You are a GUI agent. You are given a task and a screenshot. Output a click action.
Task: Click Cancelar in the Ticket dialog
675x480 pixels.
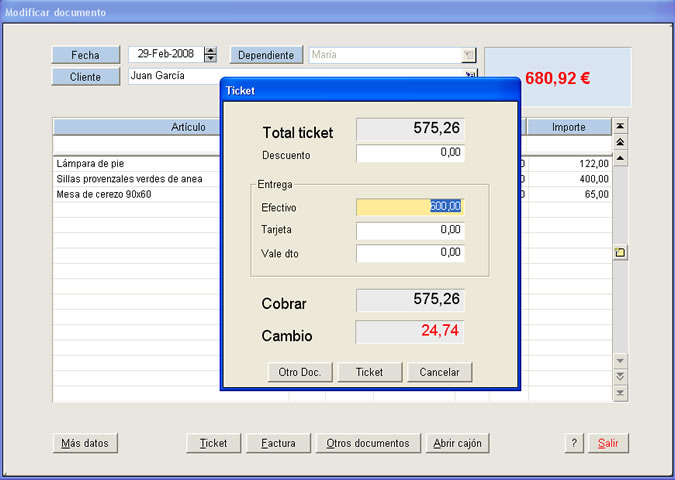coord(440,372)
